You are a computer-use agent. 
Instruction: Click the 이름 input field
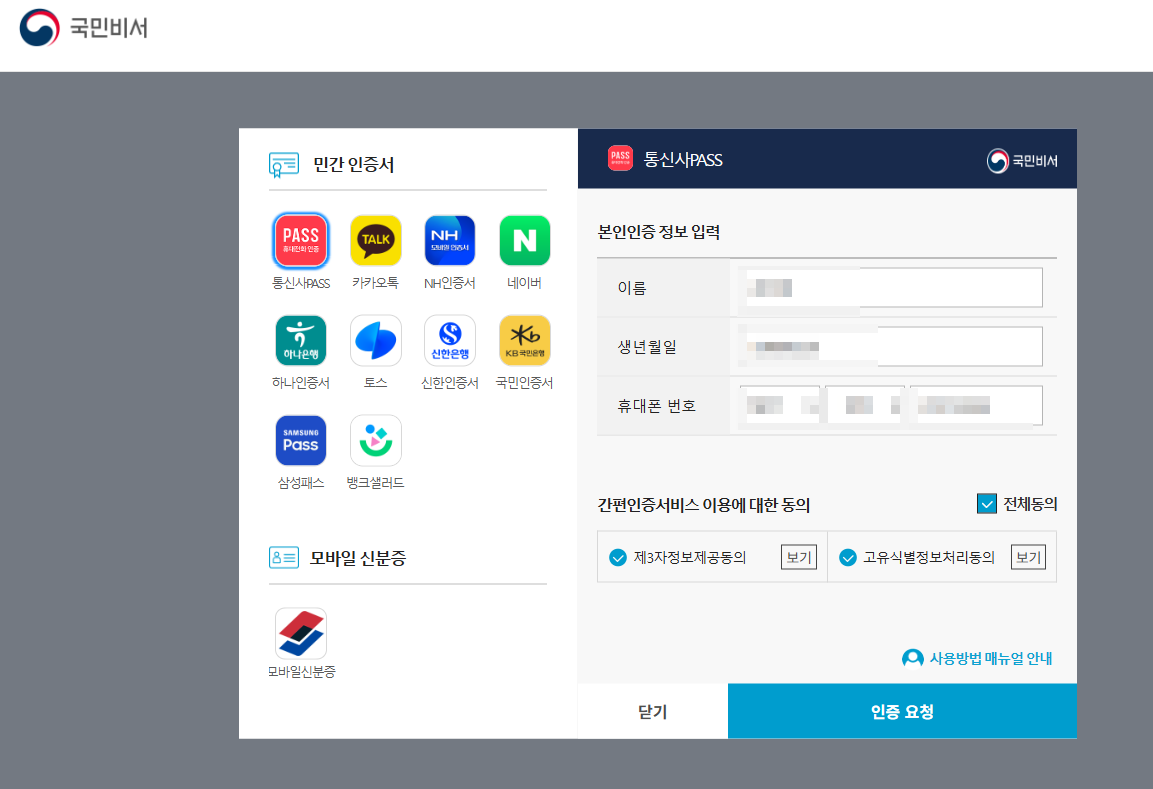coord(890,288)
